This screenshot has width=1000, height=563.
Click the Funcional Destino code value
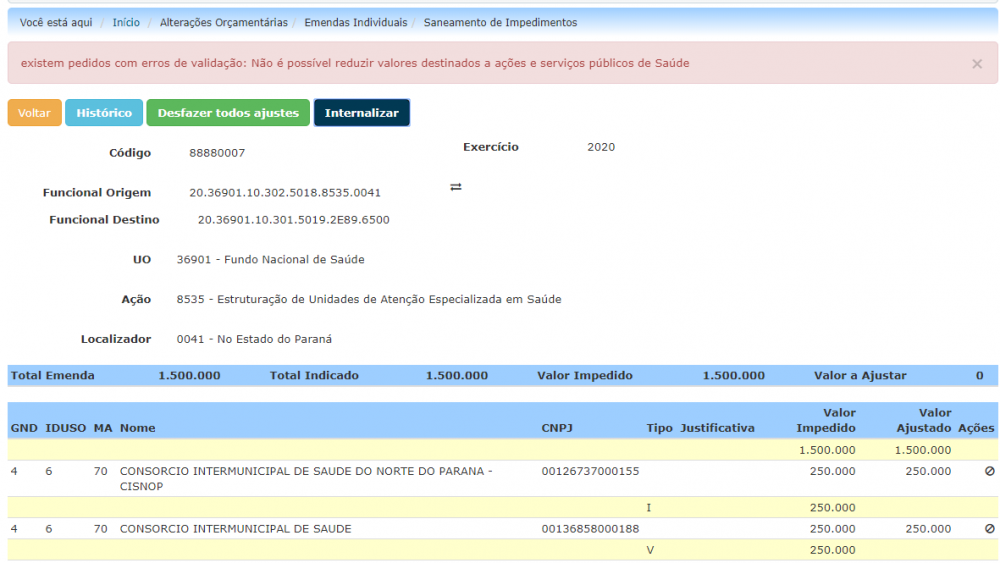293,220
